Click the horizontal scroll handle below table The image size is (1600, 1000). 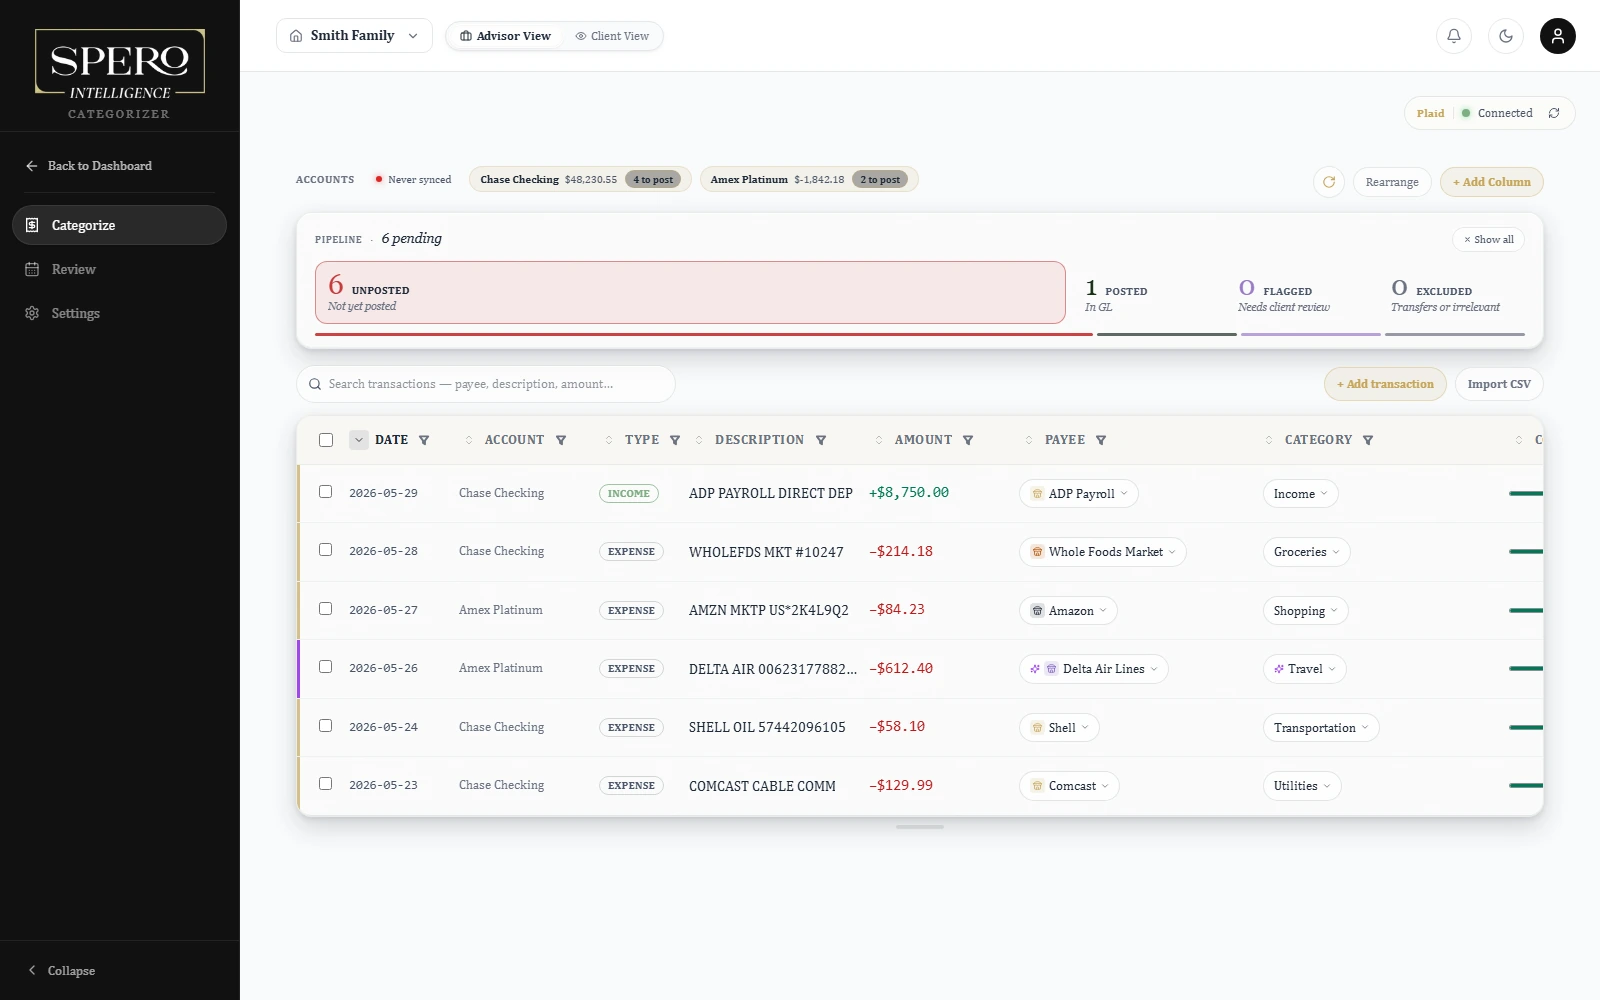920,827
